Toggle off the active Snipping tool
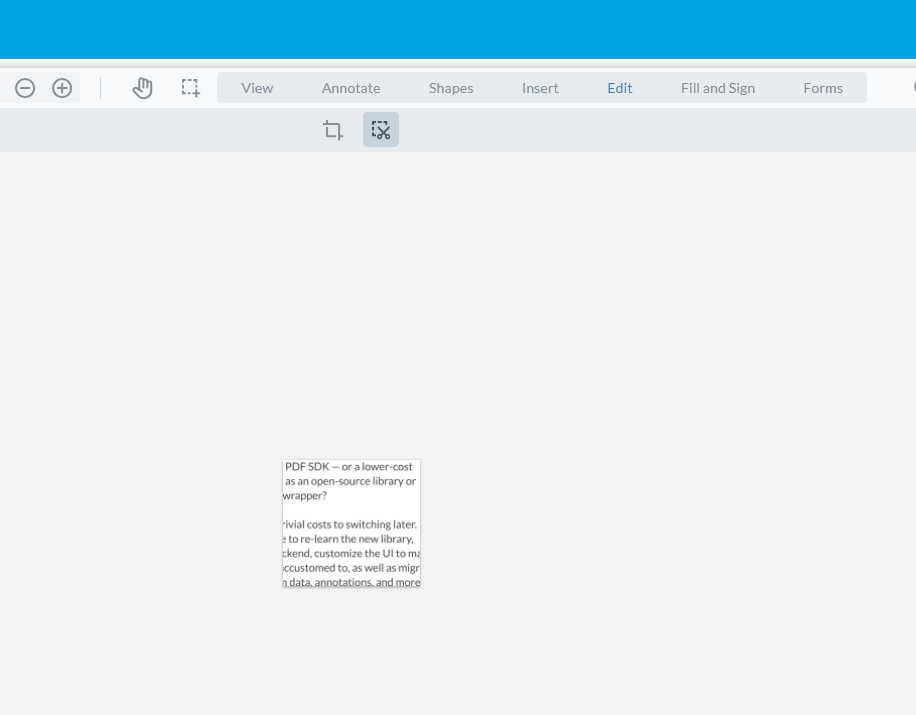Image resolution: width=916 pixels, height=715 pixels. point(380,129)
